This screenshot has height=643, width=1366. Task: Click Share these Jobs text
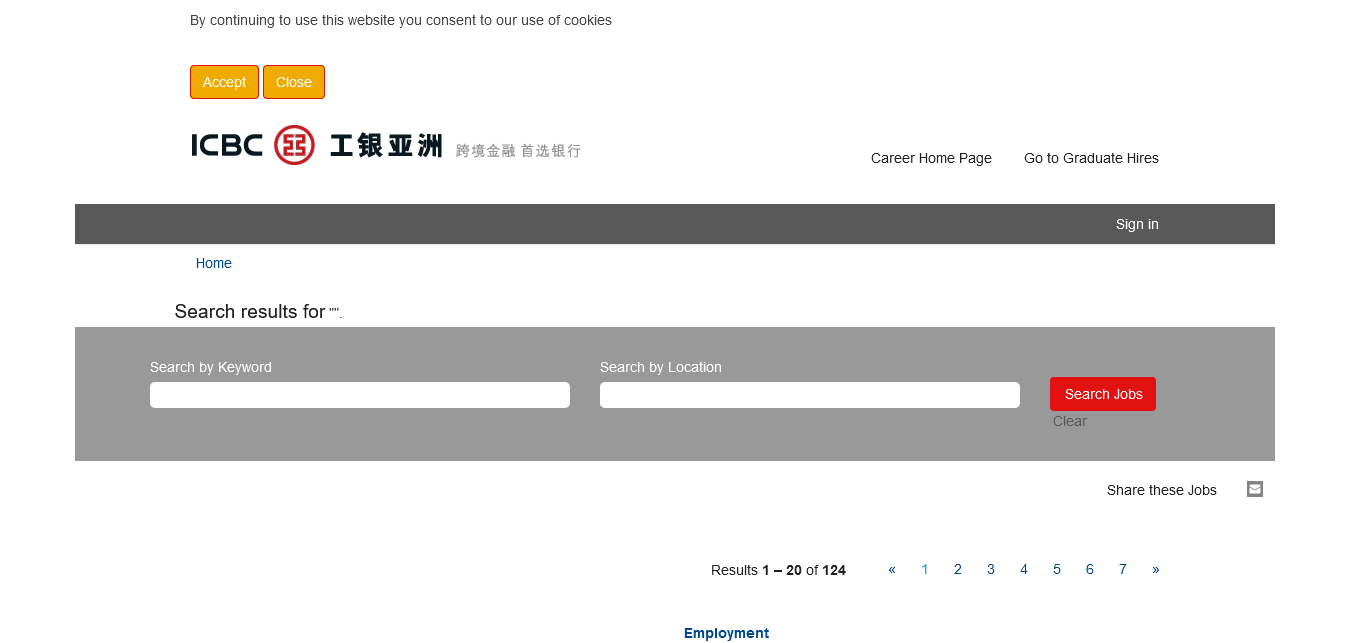click(1161, 490)
